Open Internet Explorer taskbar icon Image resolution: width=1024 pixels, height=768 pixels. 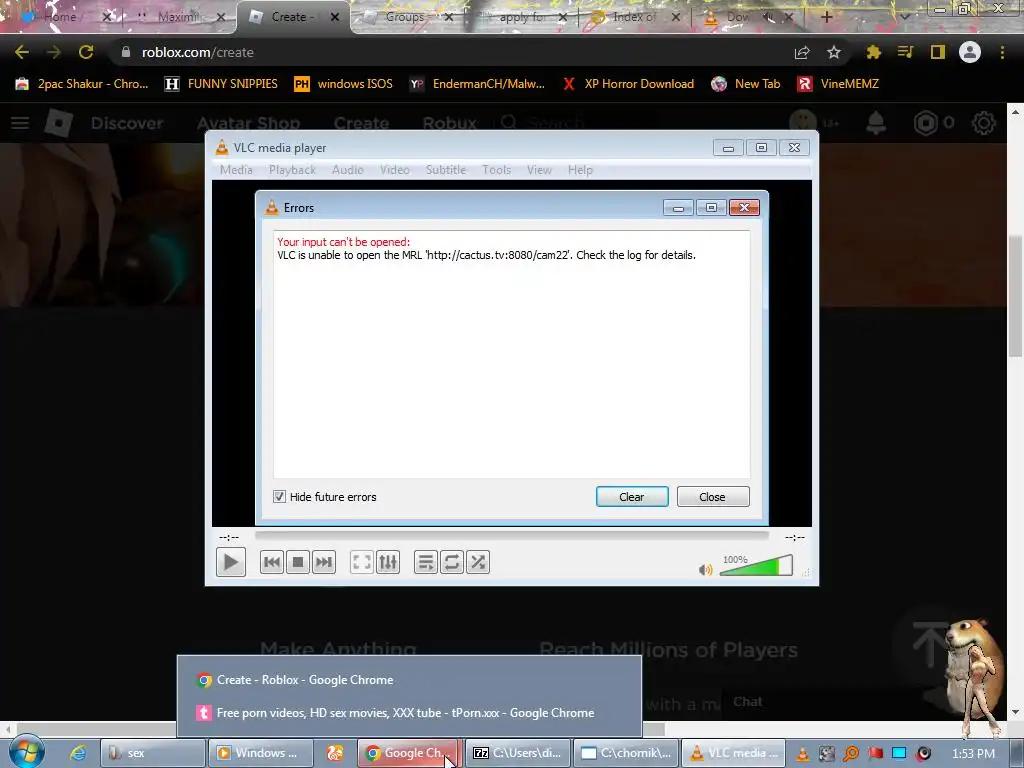pos(78,753)
